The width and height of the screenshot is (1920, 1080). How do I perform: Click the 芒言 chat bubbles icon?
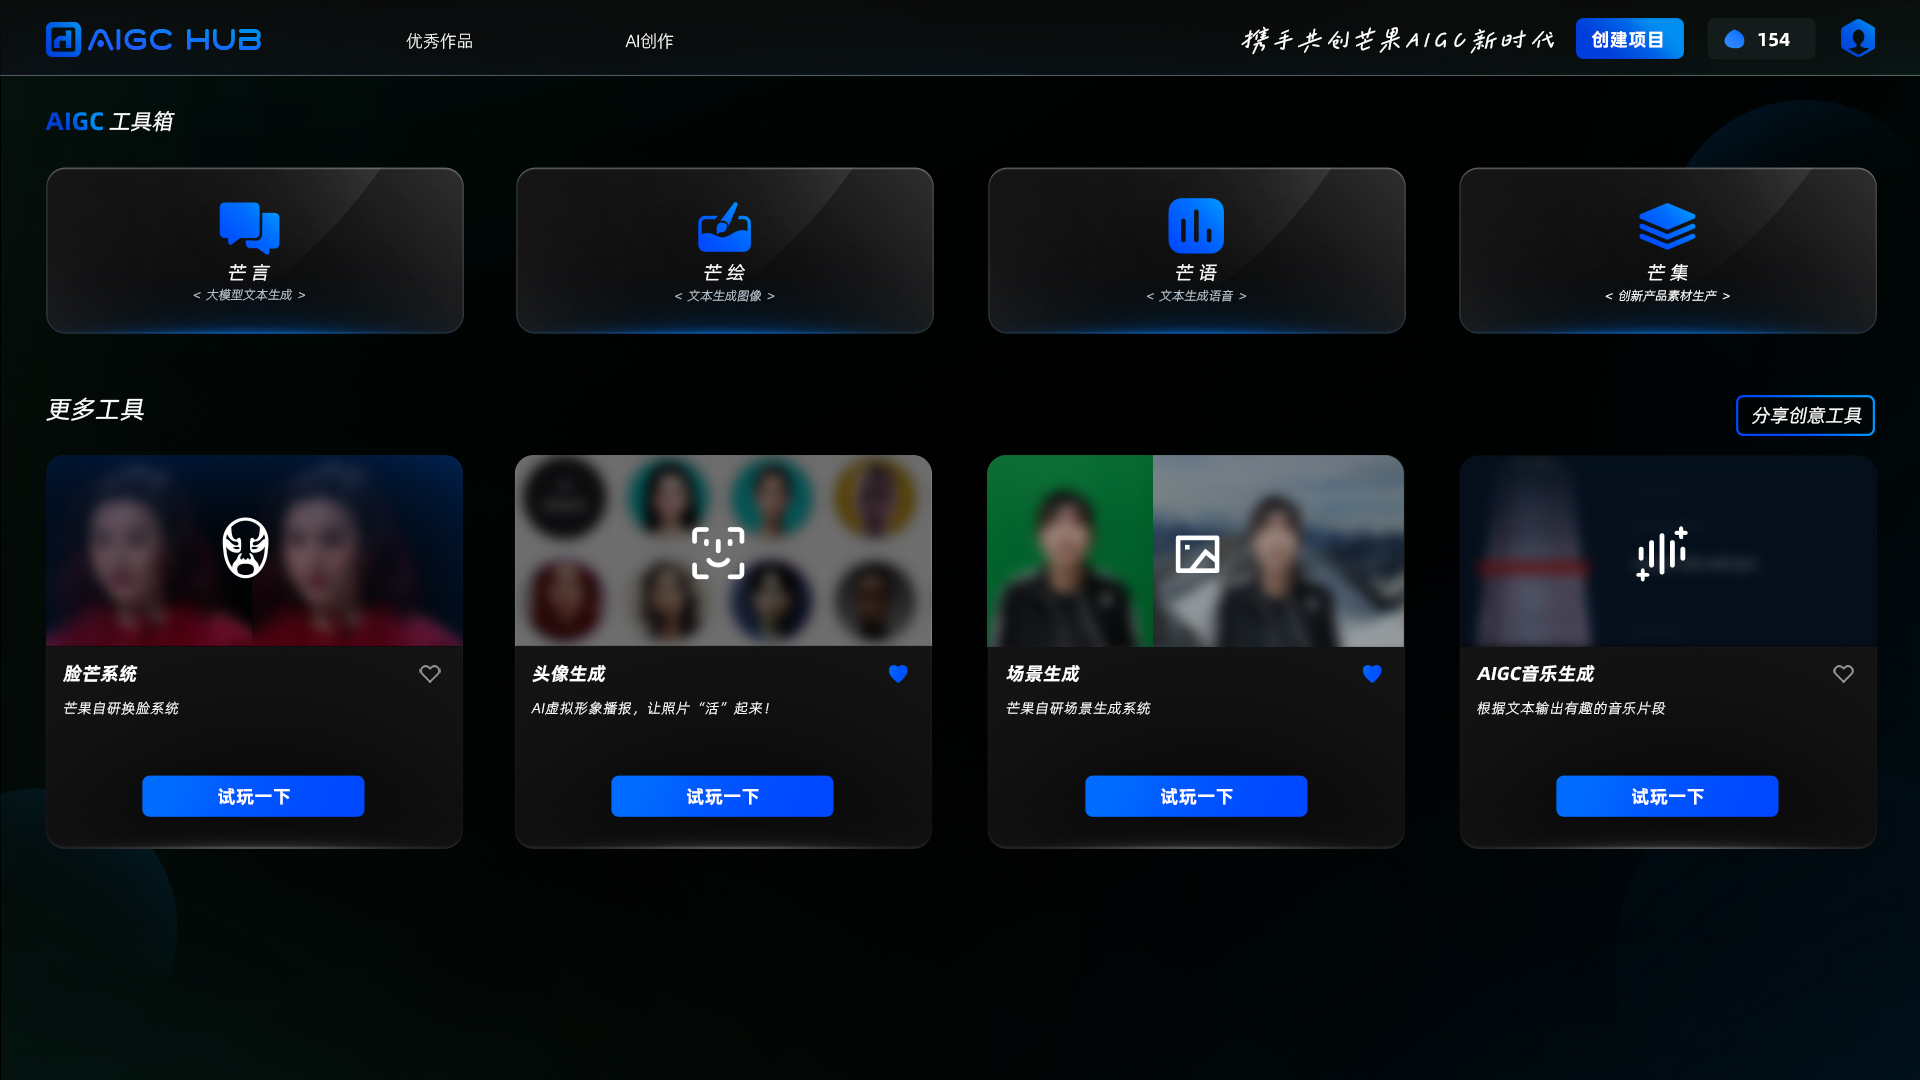249,227
